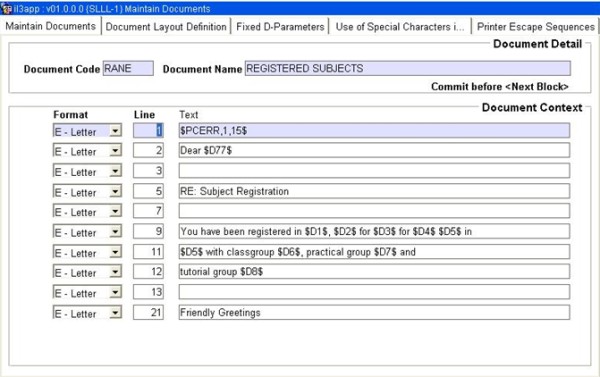600x377 pixels.
Task: Click the 'Commit before <Next Block>' note
Action: [500, 86]
